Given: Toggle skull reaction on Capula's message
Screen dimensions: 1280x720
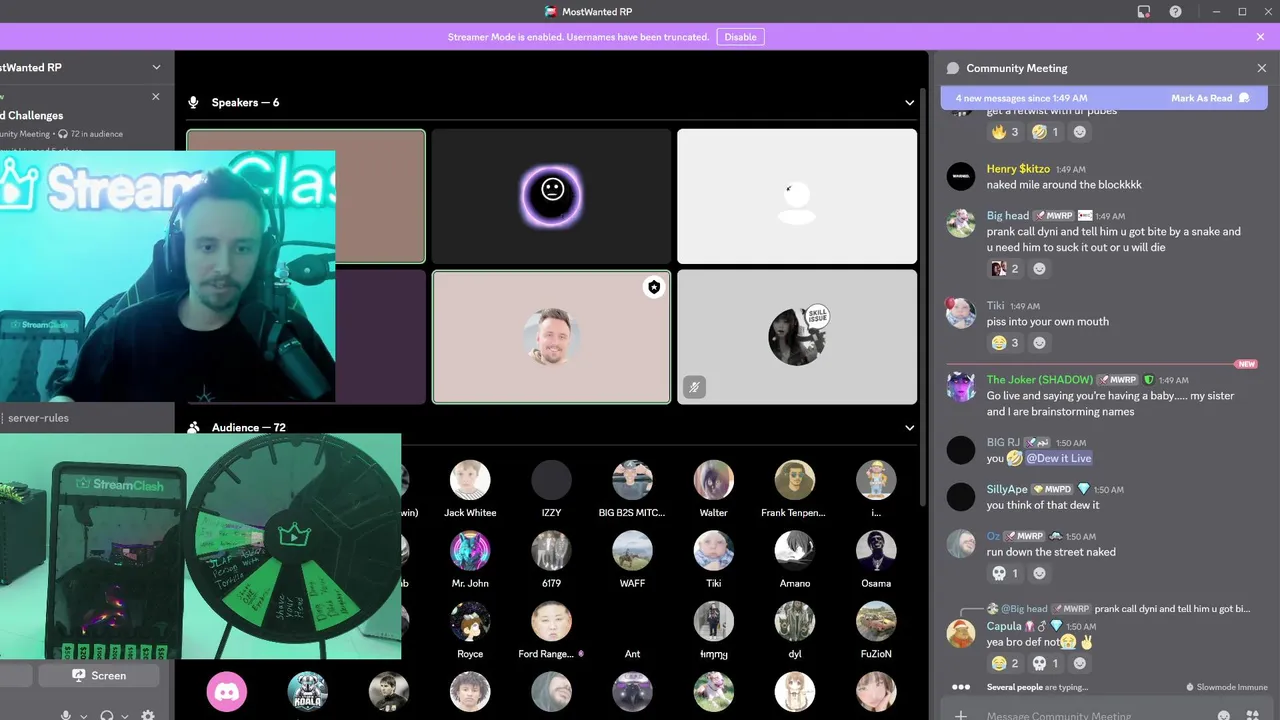Looking at the screenshot, I should point(1046,664).
